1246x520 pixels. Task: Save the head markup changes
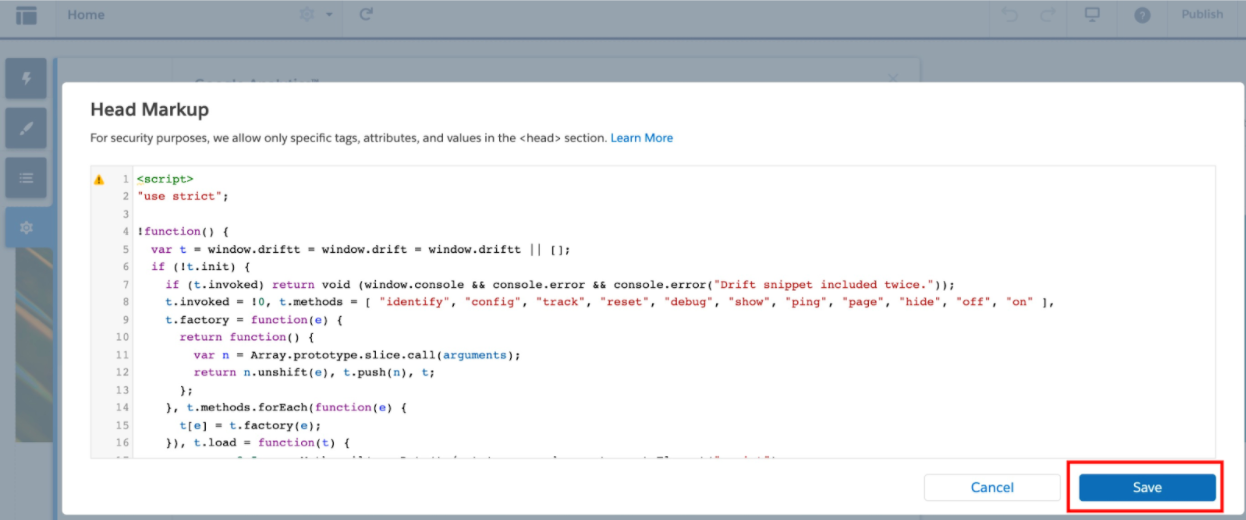[1147, 487]
